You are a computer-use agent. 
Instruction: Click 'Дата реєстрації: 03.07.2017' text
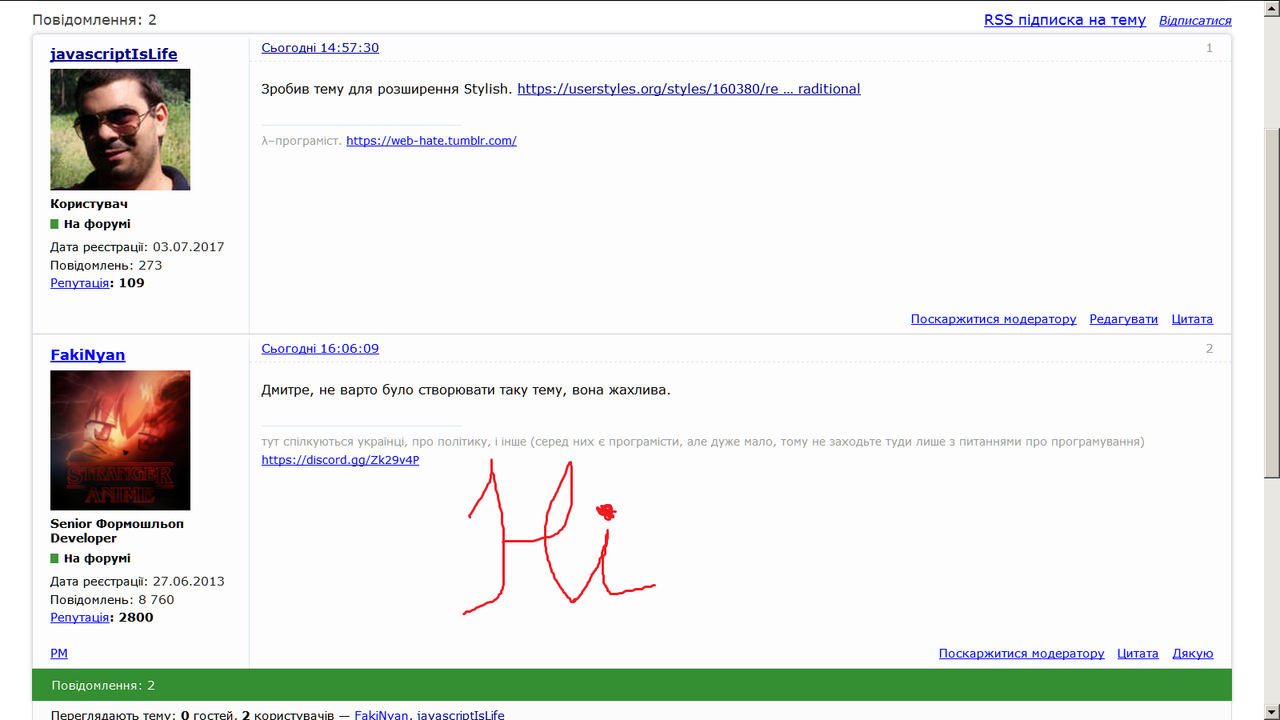(137, 247)
